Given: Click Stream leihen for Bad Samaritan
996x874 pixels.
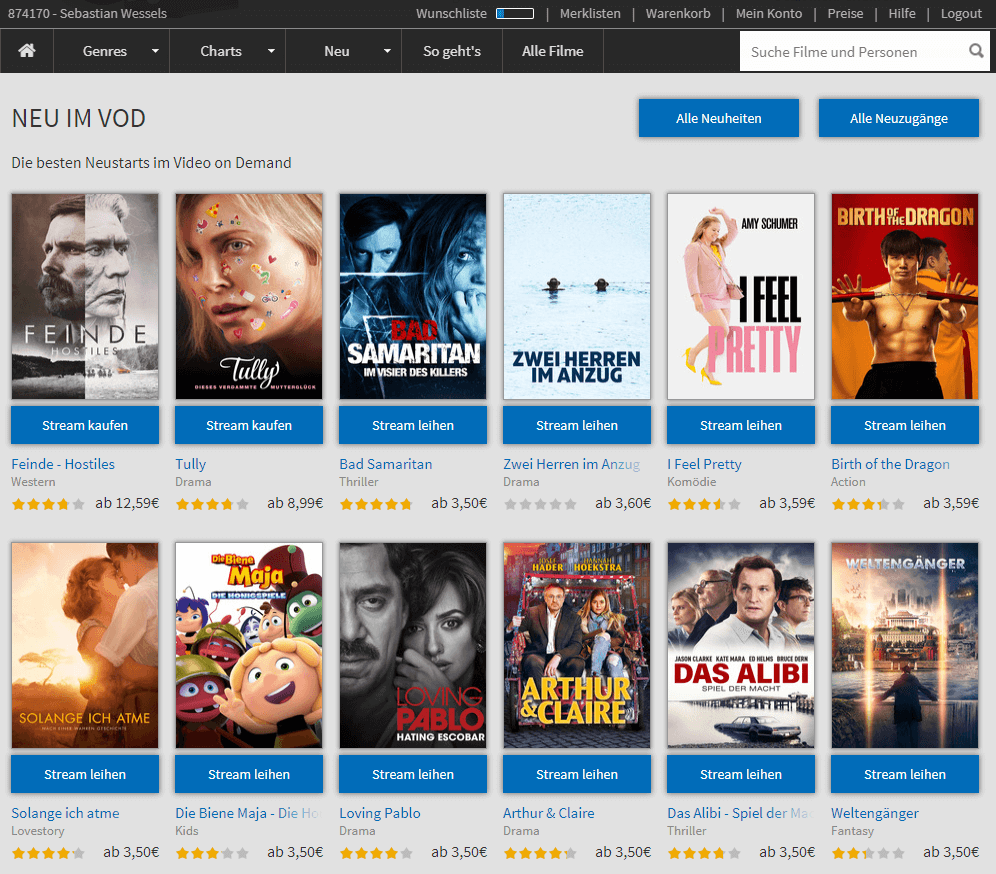Looking at the screenshot, I should point(413,425).
